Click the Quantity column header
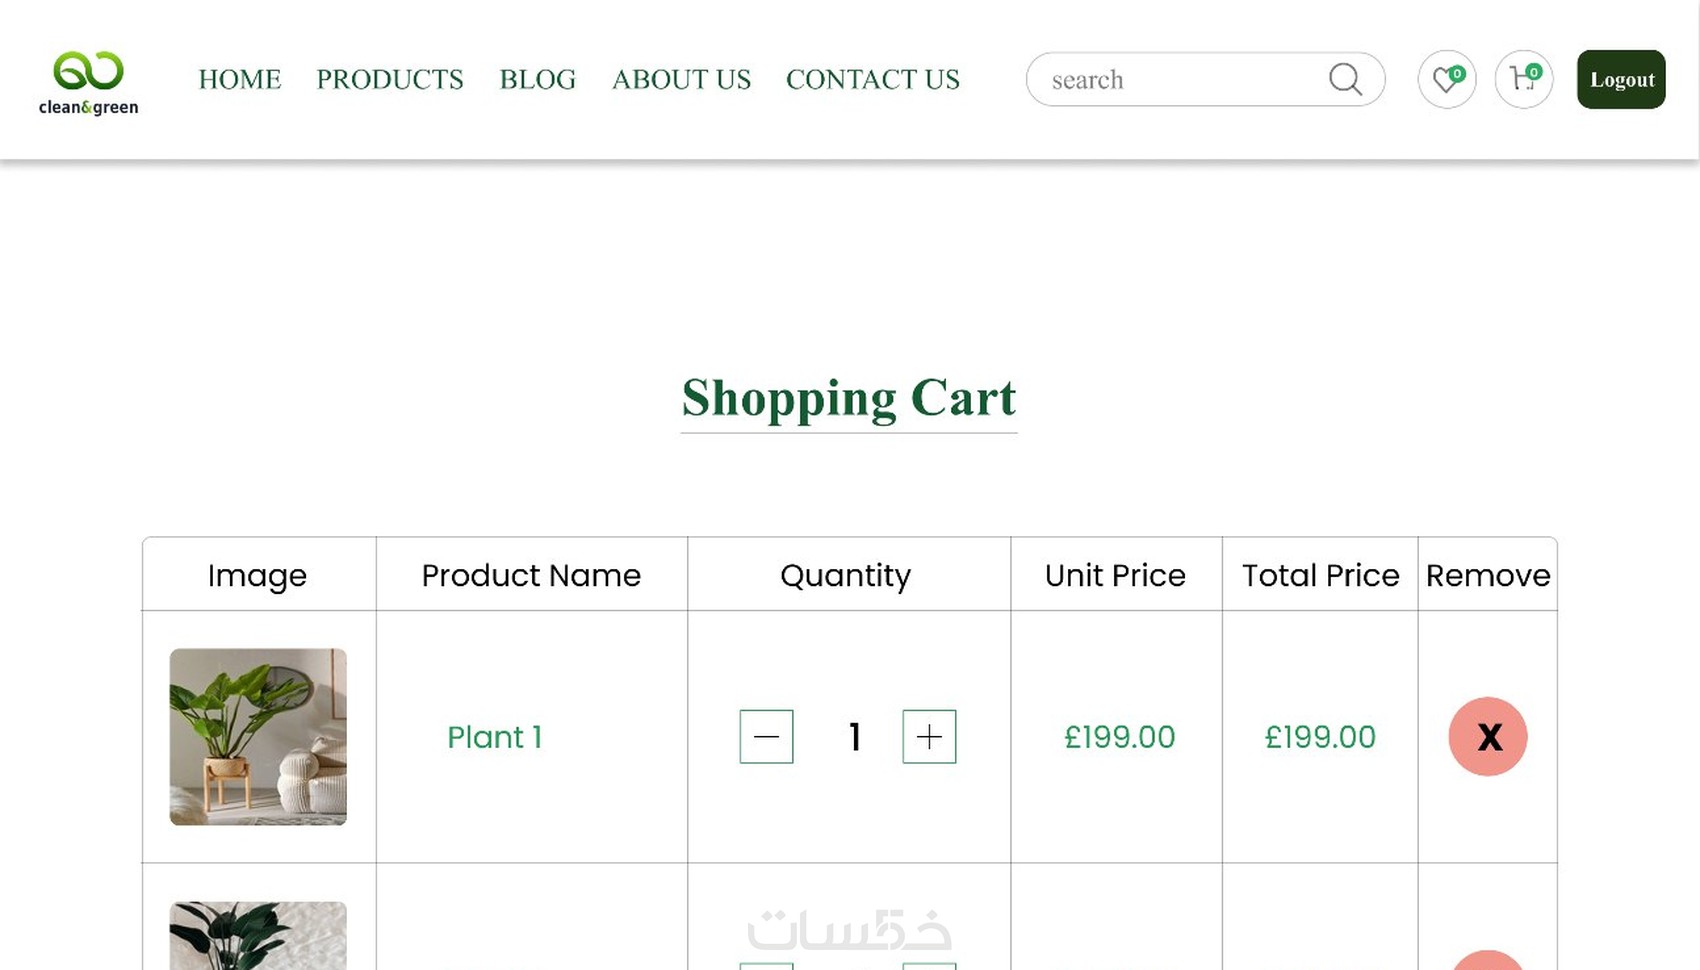This screenshot has height=970, width=1700. pyautogui.click(x=846, y=575)
